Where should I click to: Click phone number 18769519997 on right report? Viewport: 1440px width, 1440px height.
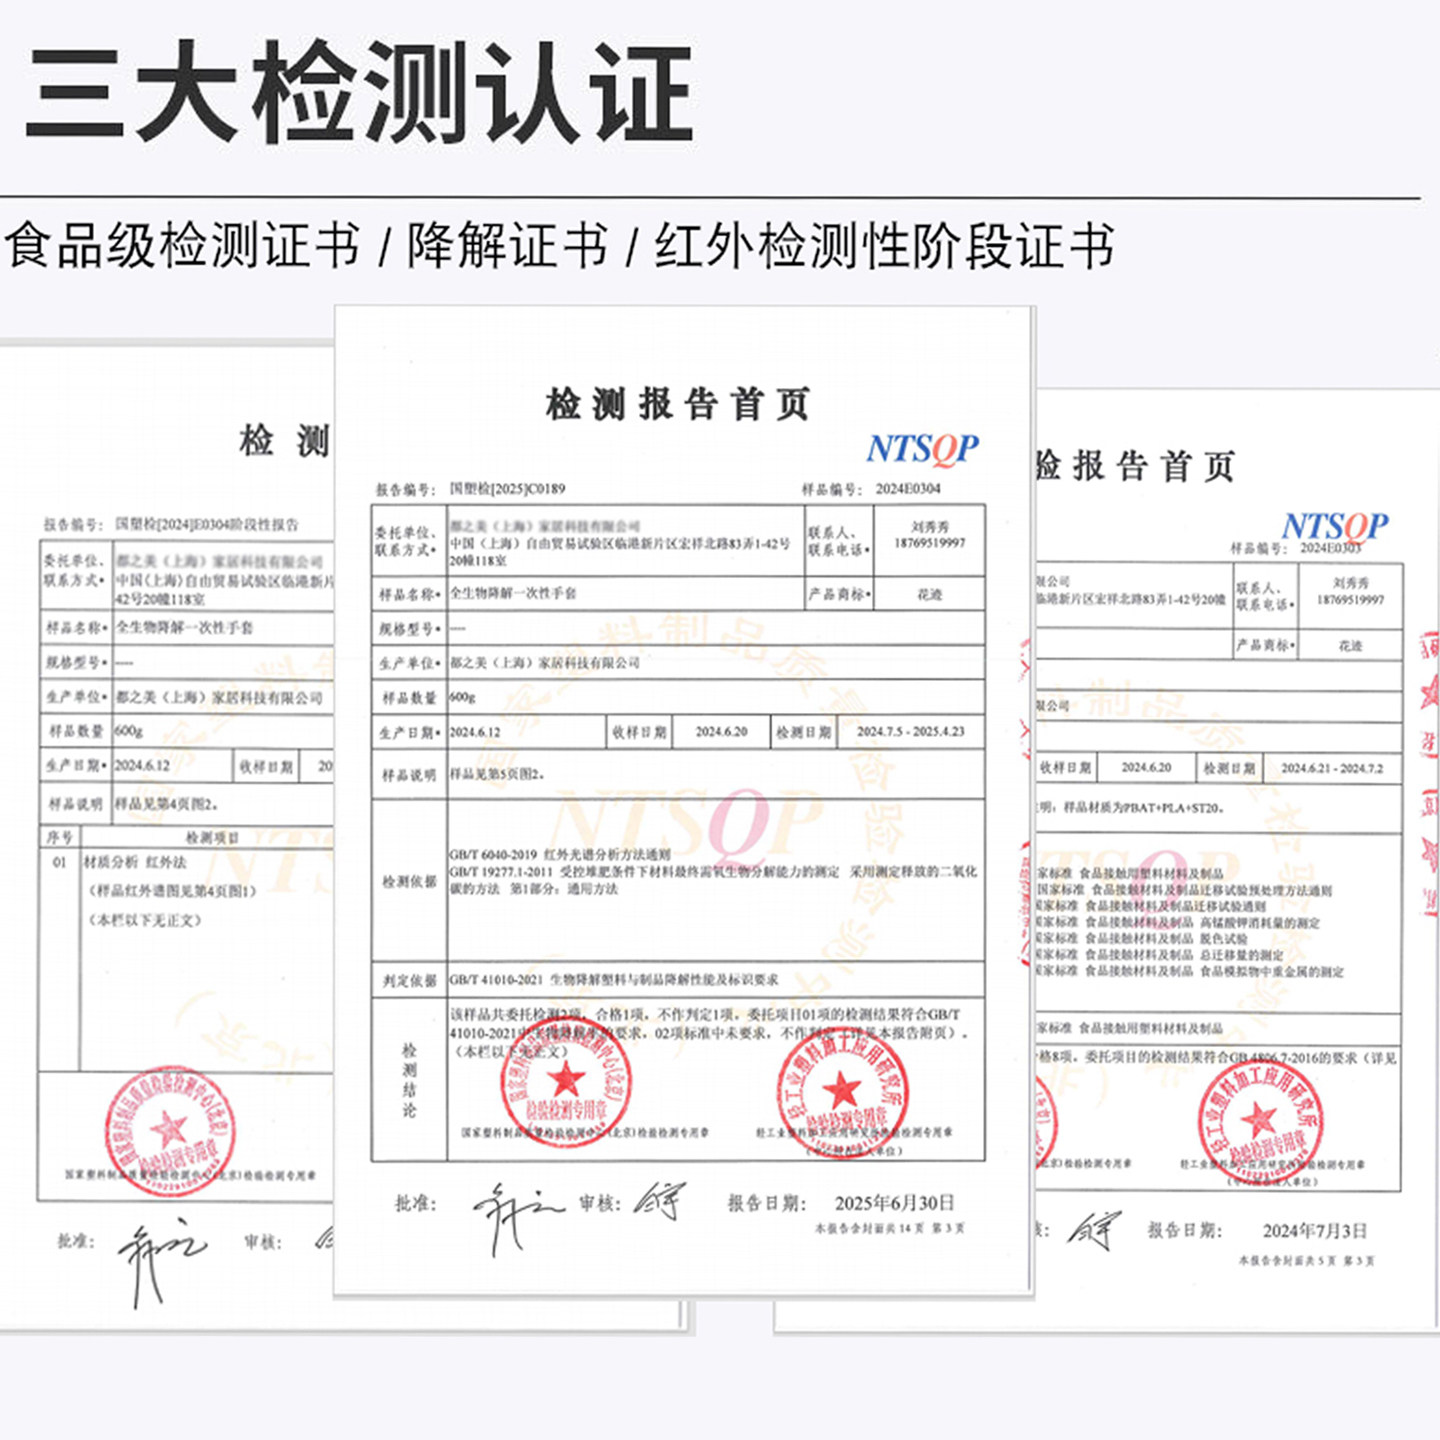coord(1351,600)
